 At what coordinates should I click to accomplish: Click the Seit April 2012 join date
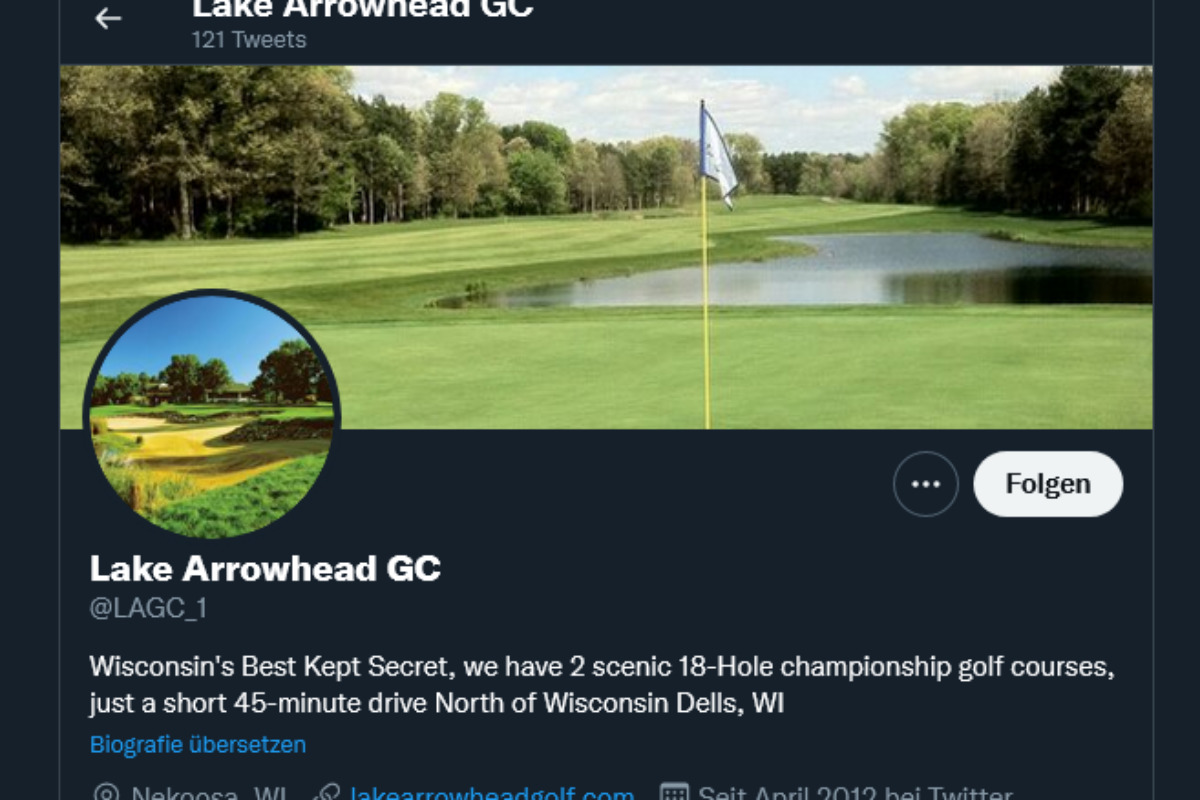(x=853, y=794)
